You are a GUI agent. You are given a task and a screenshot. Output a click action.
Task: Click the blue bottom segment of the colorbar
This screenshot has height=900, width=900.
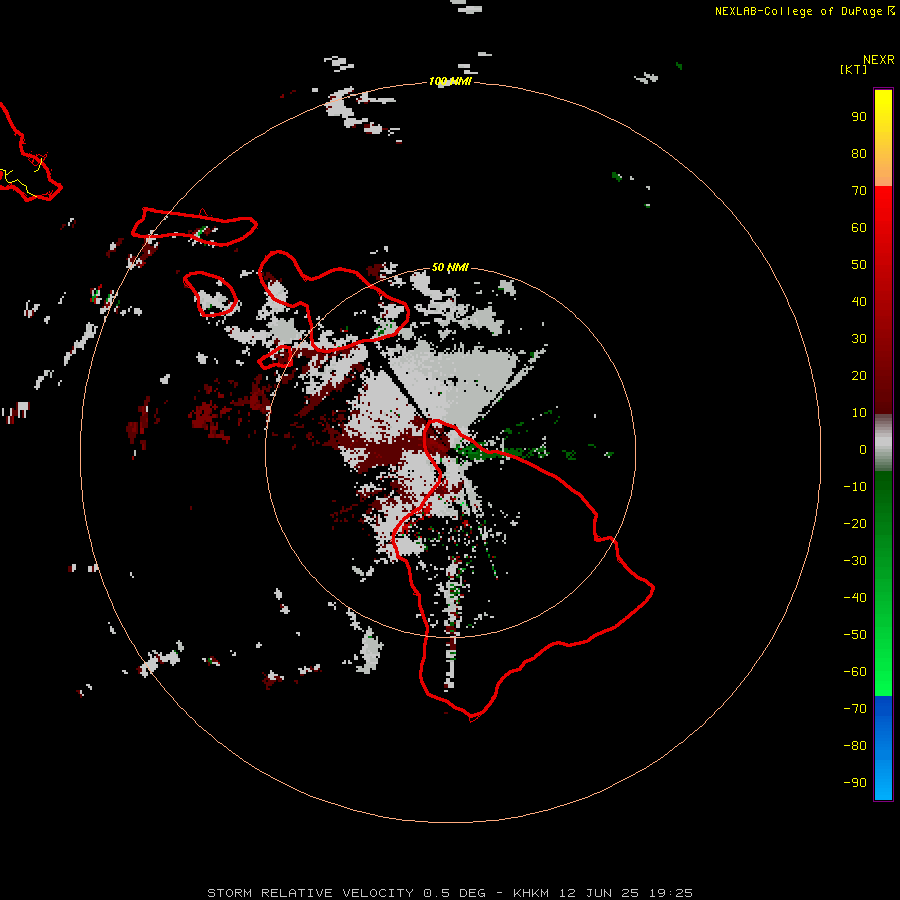click(x=883, y=748)
